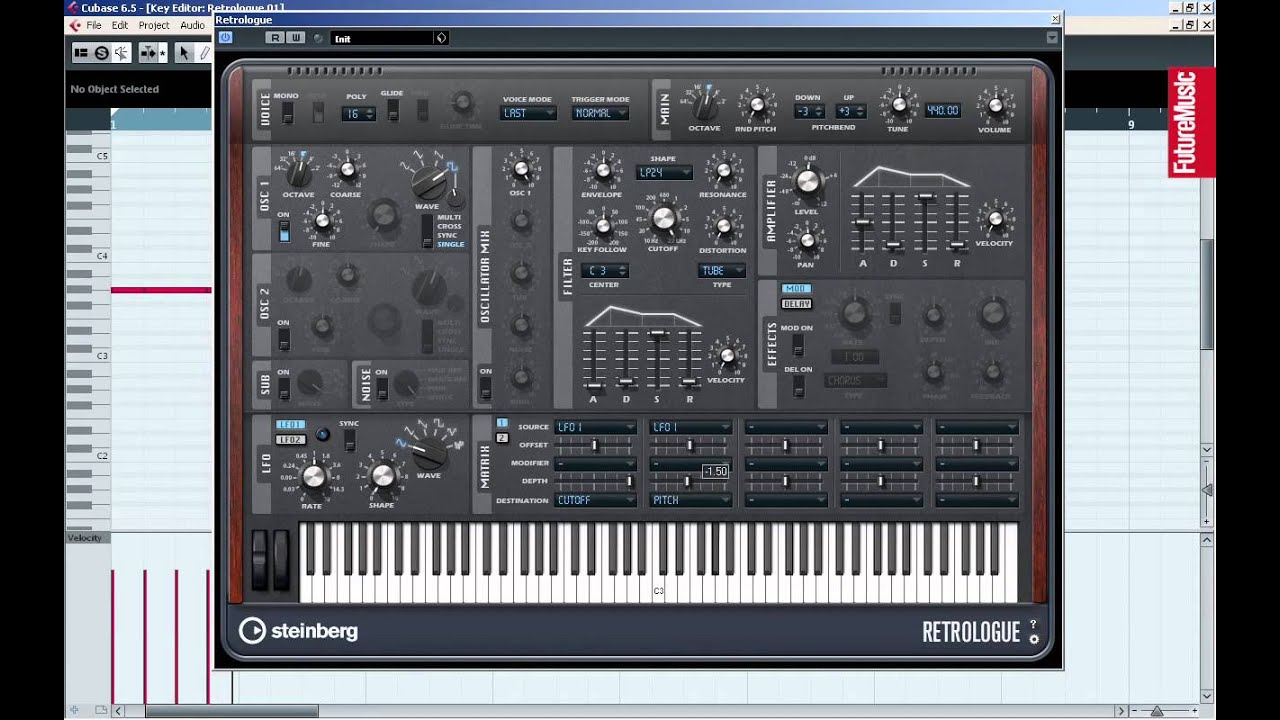Screen dimensions: 1280x720
Task: Switch to matrix page 1 tab
Action: (502, 423)
